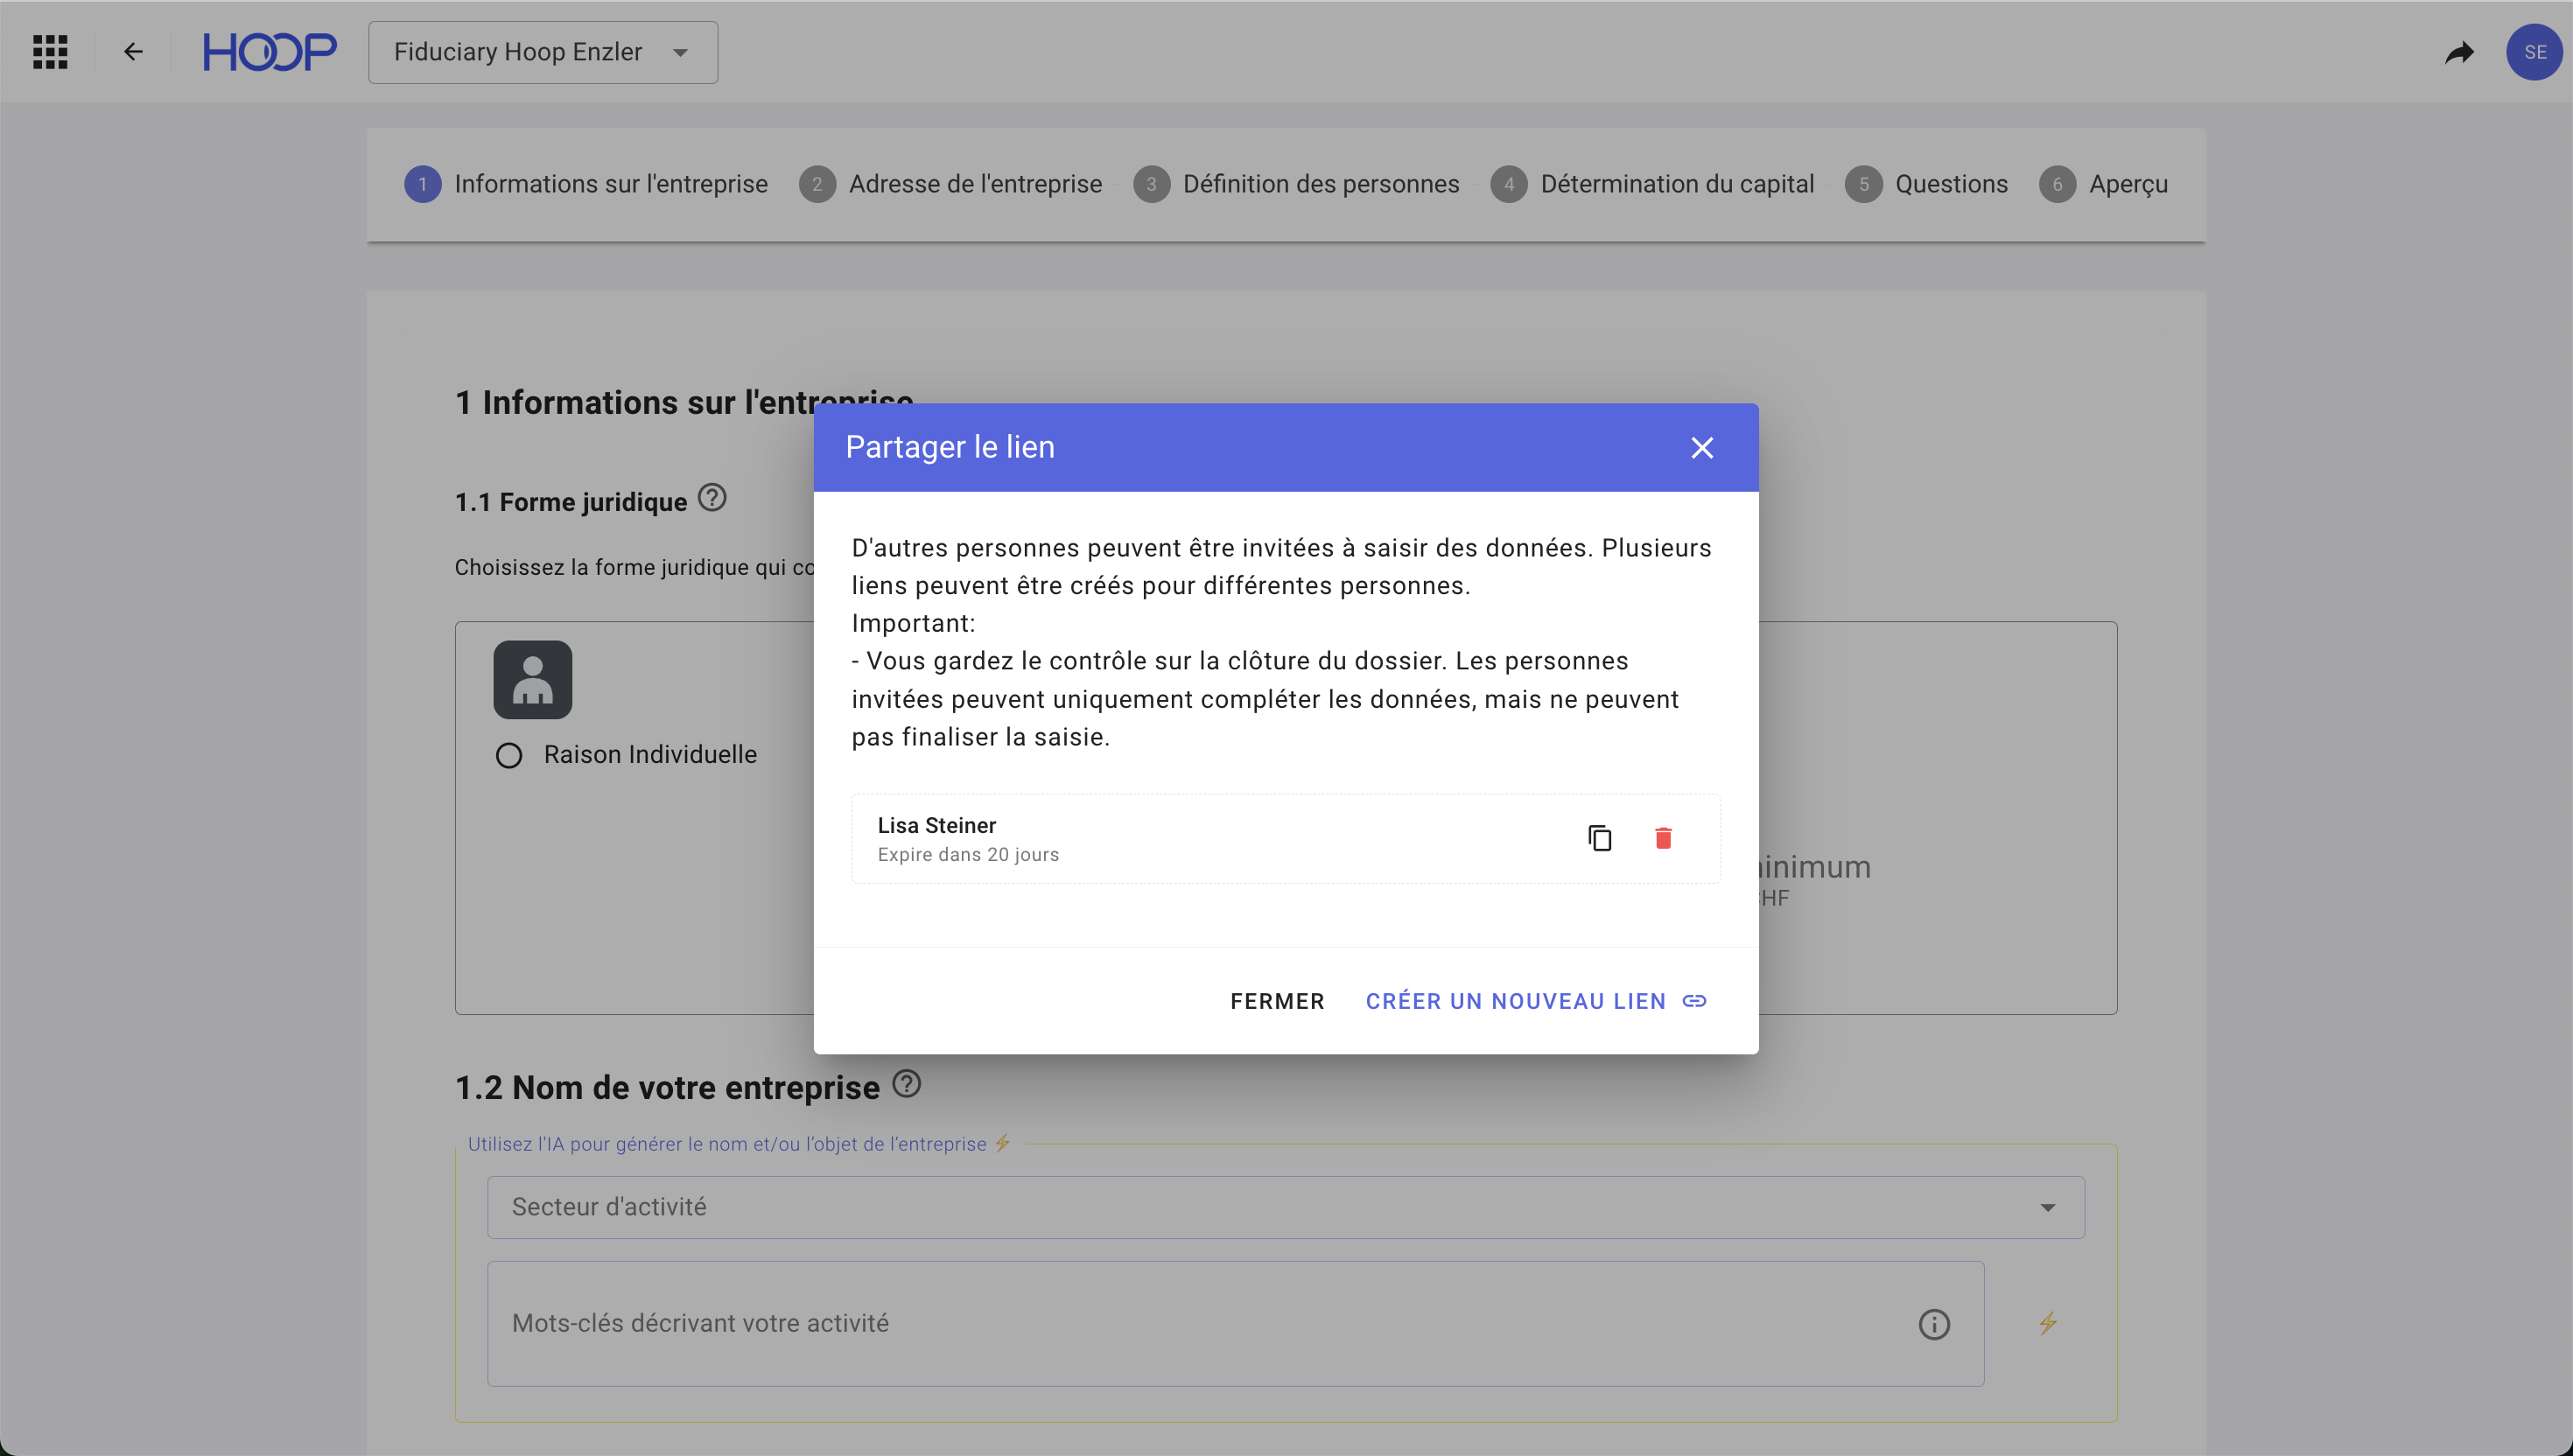Show help for Forme juridique
The height and width of the screenshot is (1456, 2573).
point(712,498)
